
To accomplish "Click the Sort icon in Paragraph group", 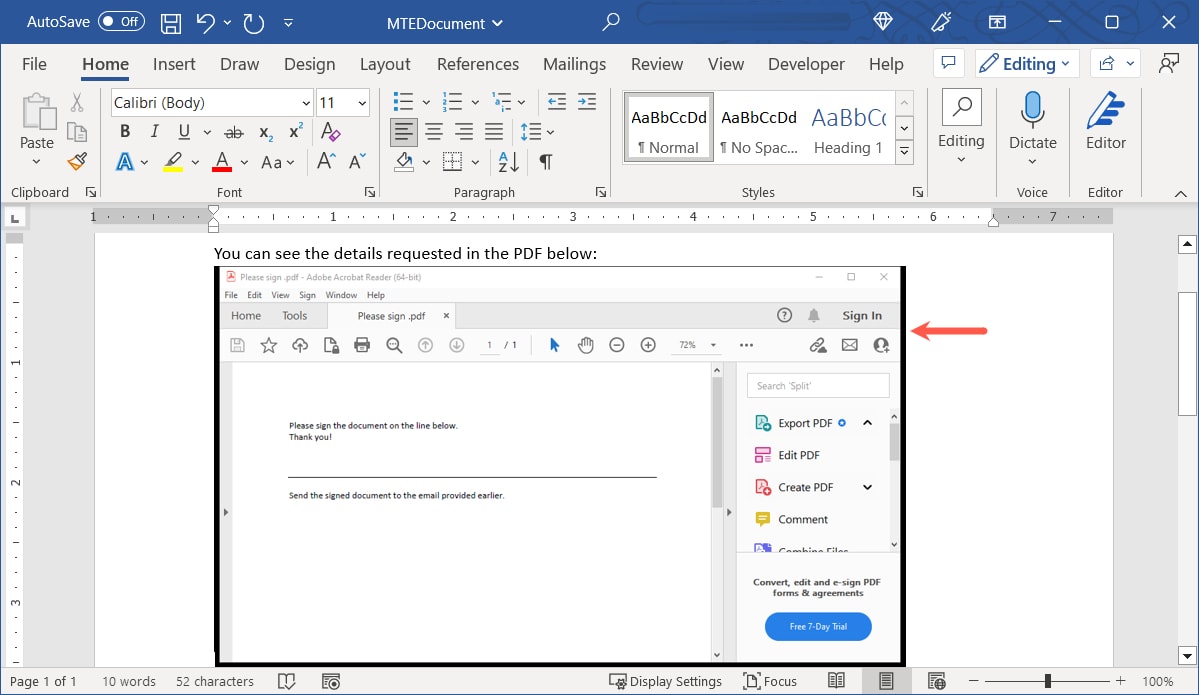I will coord(506,161).
